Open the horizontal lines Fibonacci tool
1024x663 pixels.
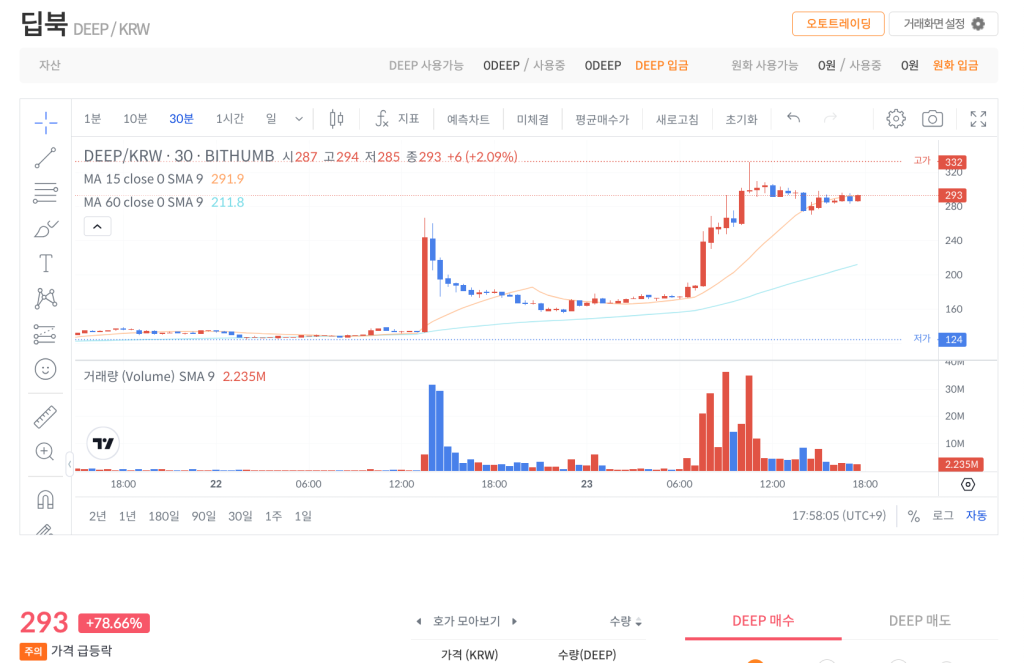46,193
